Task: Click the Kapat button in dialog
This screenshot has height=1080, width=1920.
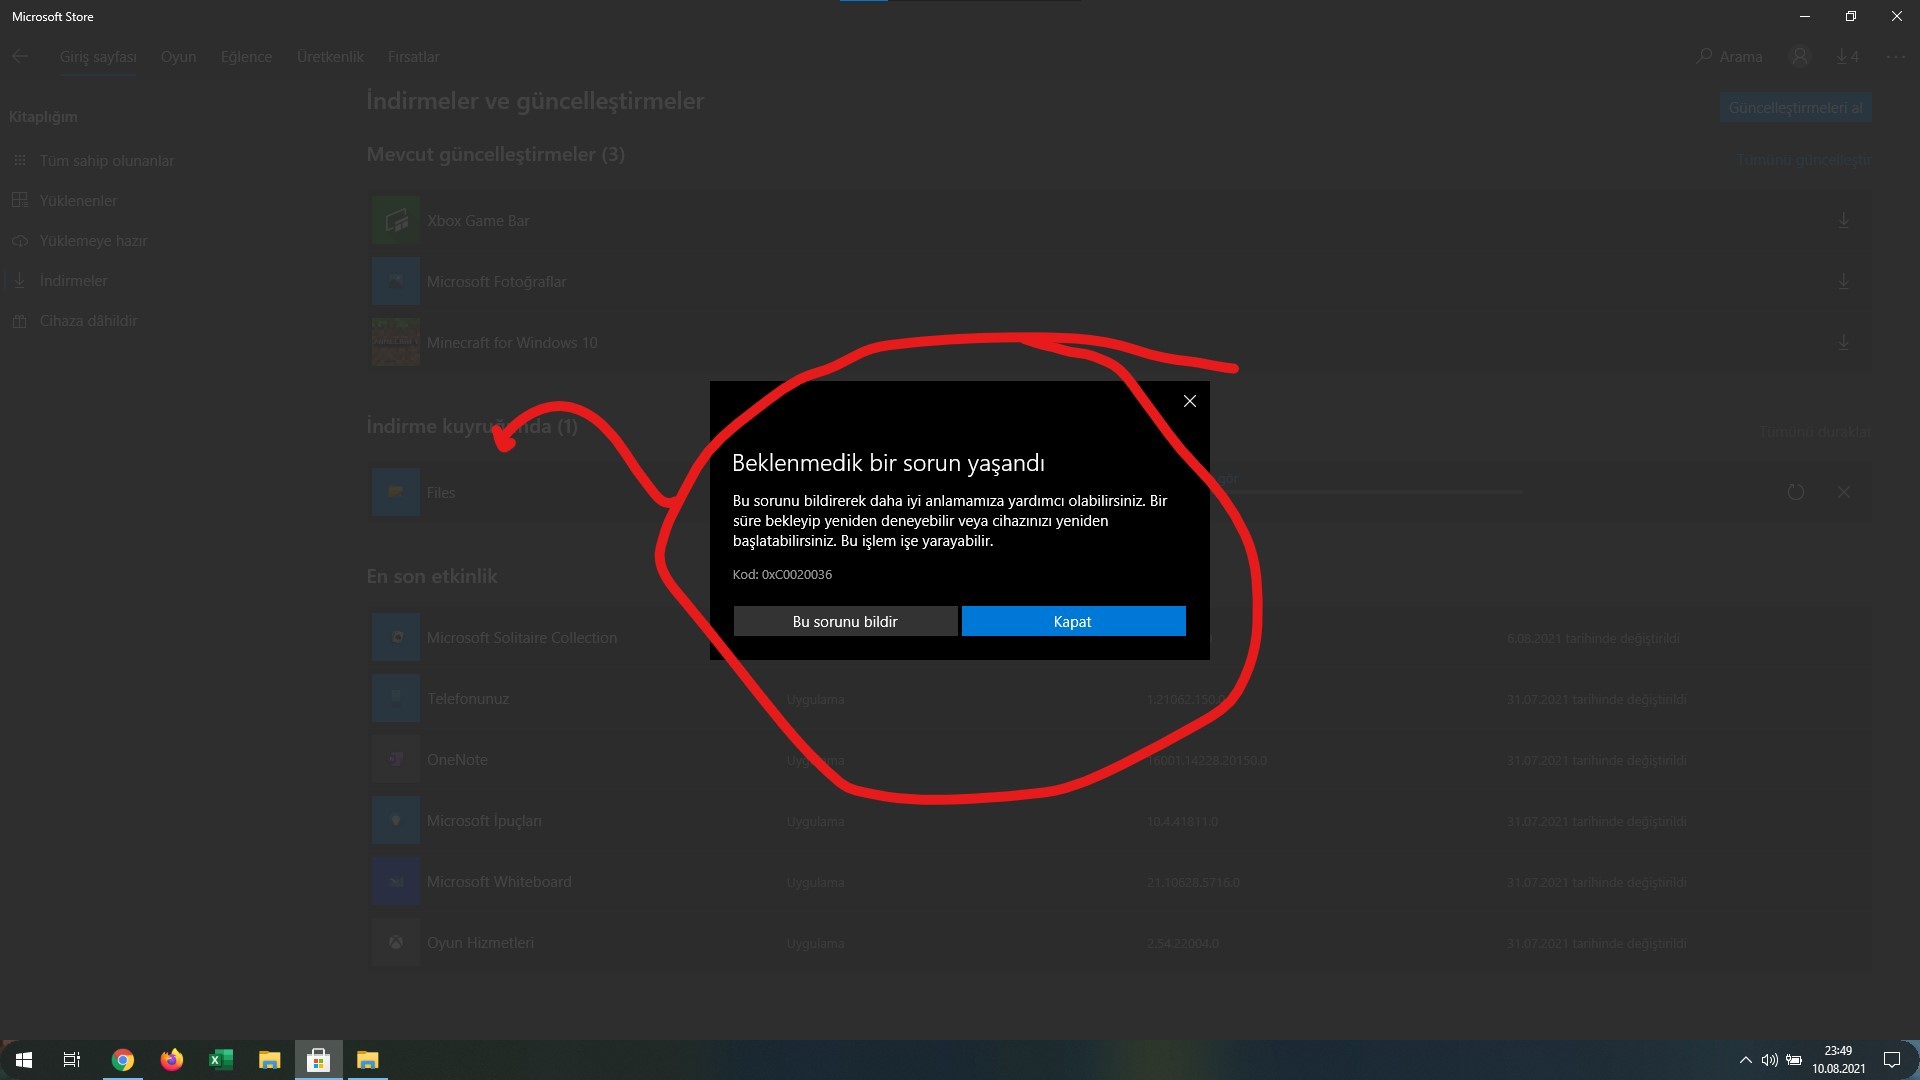Action: pyautogui.click(x=1073, y=621)
